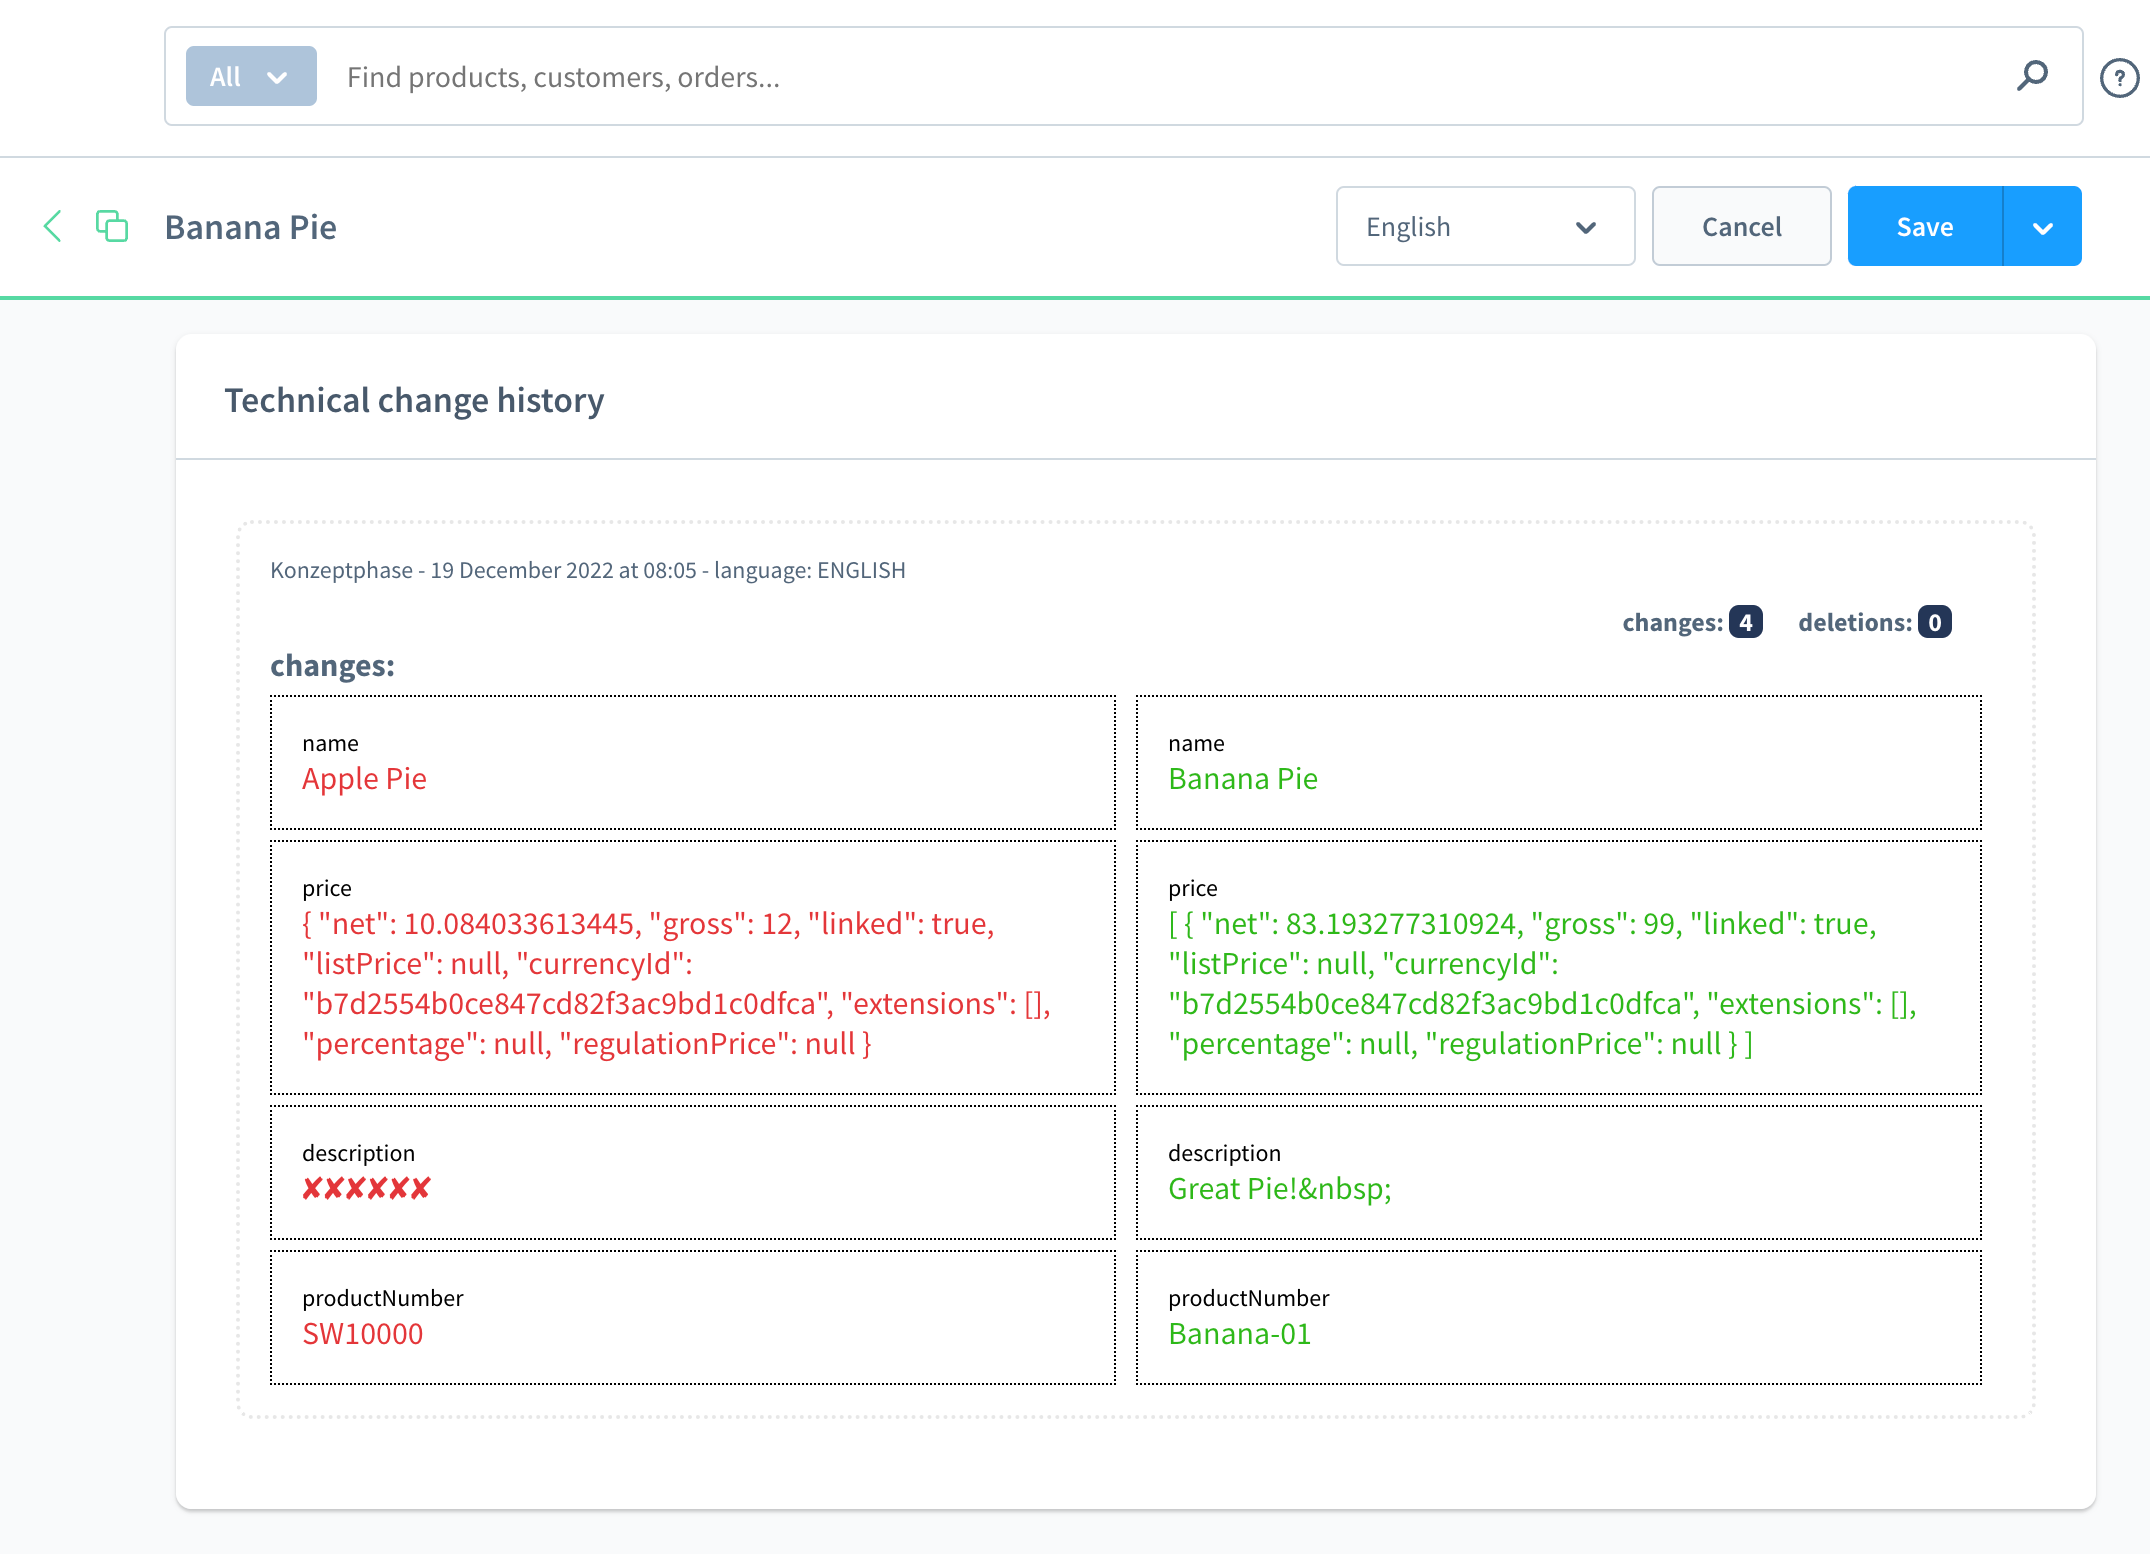Click the Save button dropdown arrow

tap(2043, 225)
